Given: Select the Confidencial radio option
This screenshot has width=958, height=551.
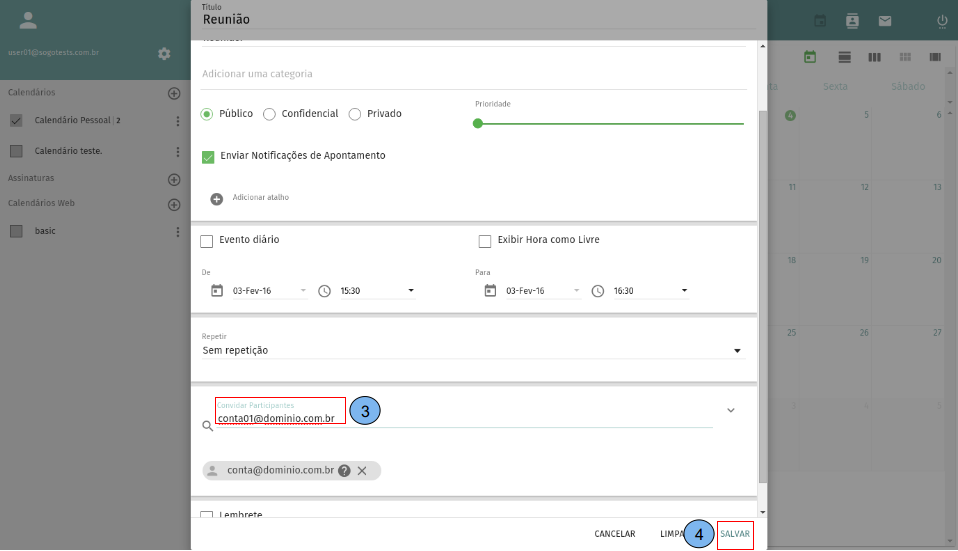Looking at the screenshot, I should click(269, 114).
